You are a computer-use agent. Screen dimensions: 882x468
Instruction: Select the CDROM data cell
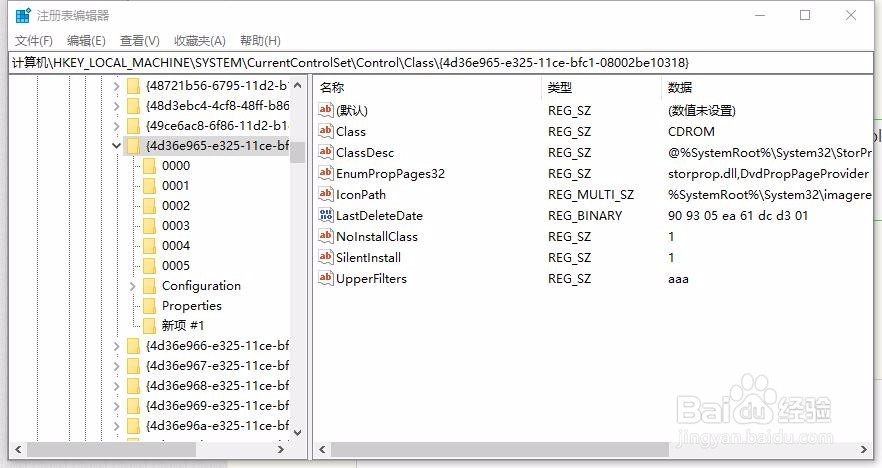coord(691,132)
